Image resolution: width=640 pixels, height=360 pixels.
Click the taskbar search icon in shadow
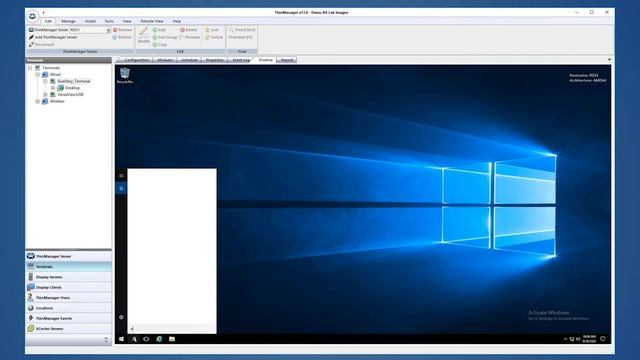click(134, 339)
